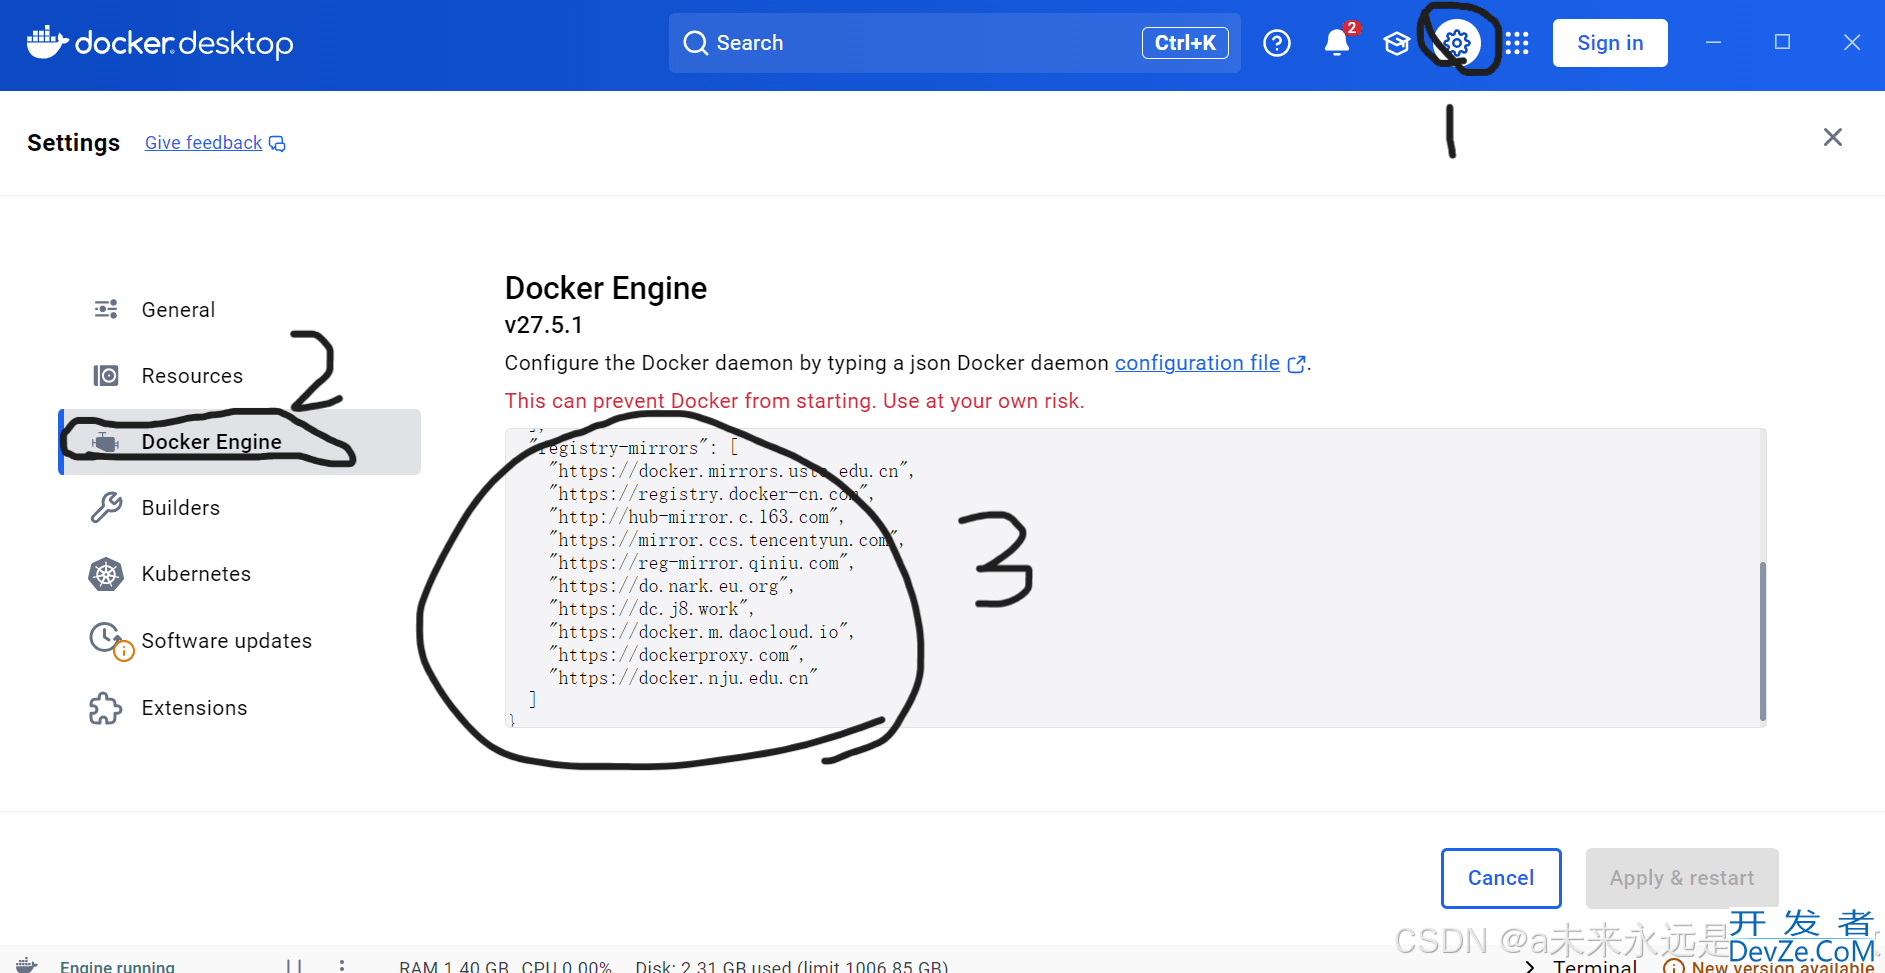The width and height of the screenshot is (1885, 973).
Task: Click the Docker Desktop whale logo
Action: coord(160,43)
